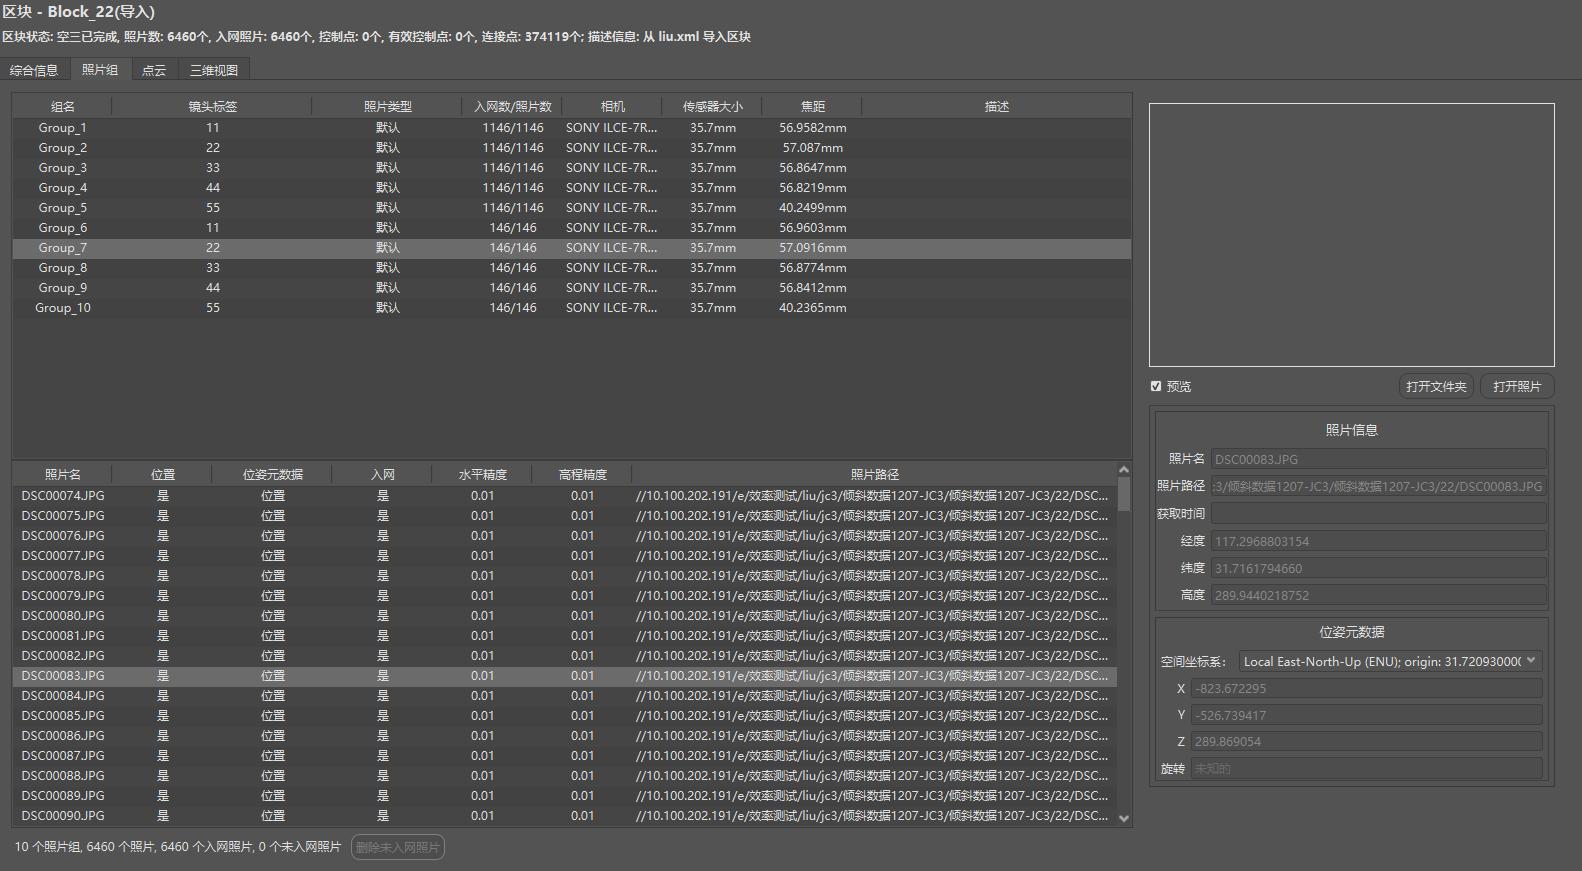The width and height of the screenshot is (1582, 871).
Task: Click the 40.2499mm focal length cell
Action: click(812, 208)
